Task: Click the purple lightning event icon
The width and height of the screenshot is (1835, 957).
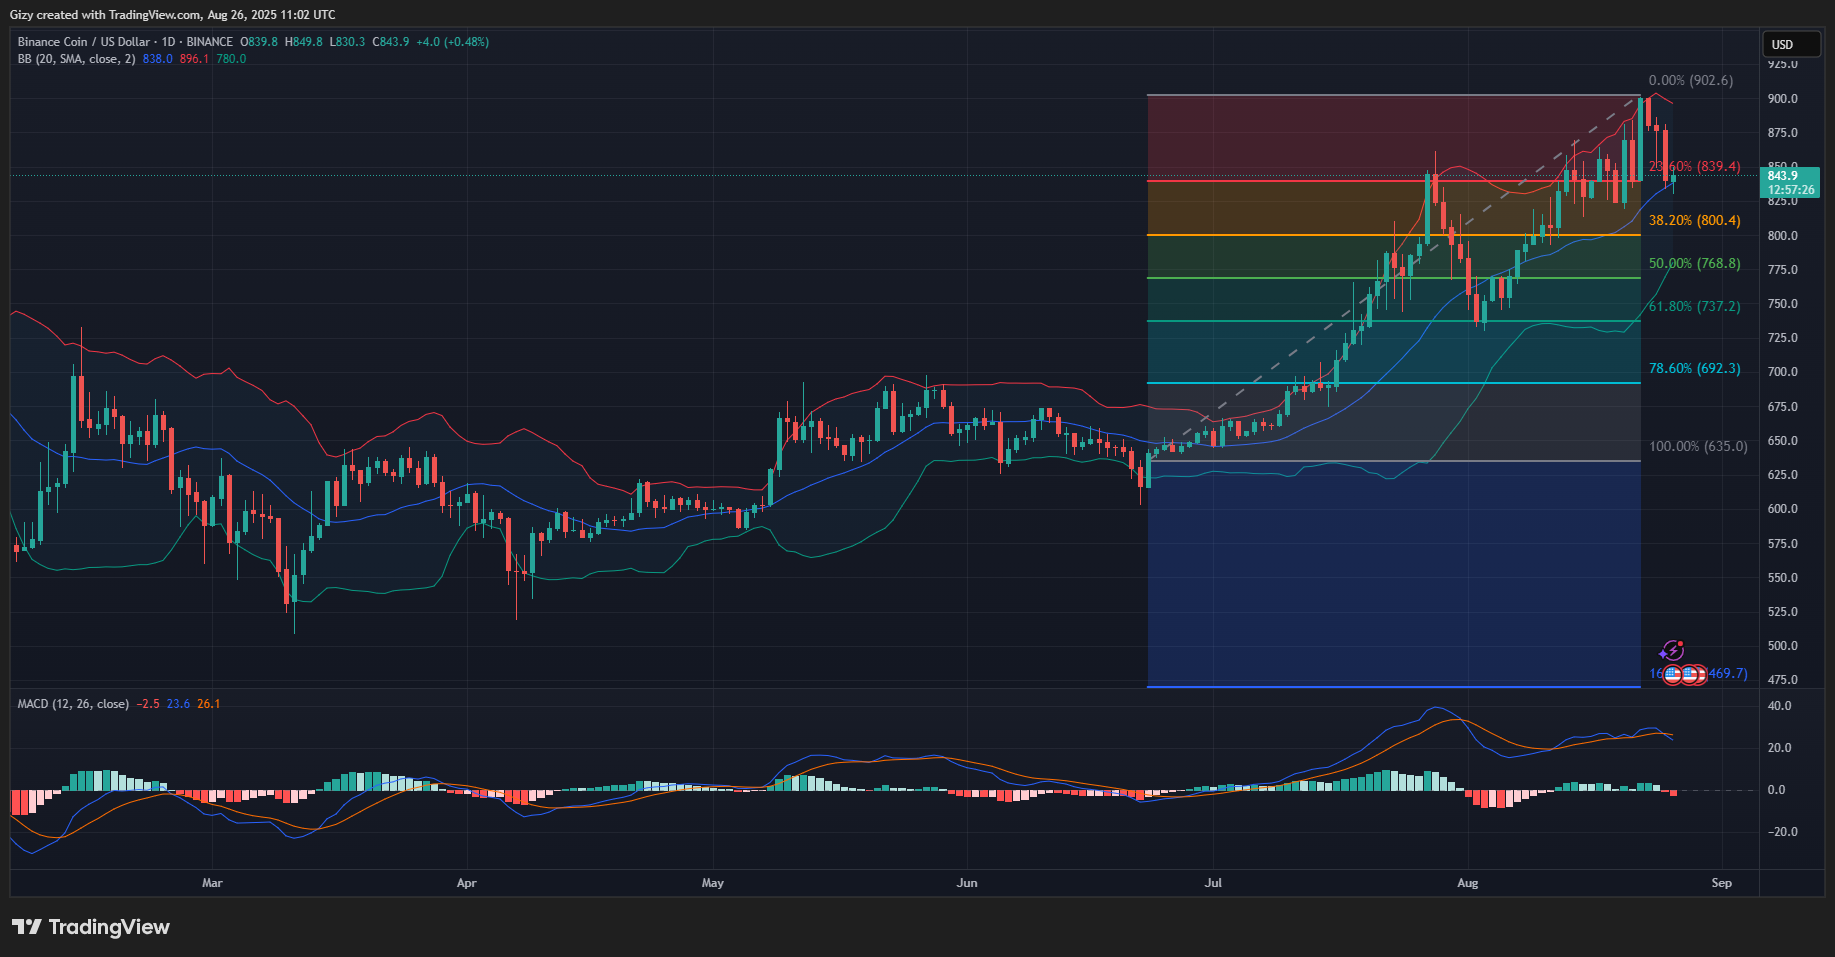Action: [1671, 652]
